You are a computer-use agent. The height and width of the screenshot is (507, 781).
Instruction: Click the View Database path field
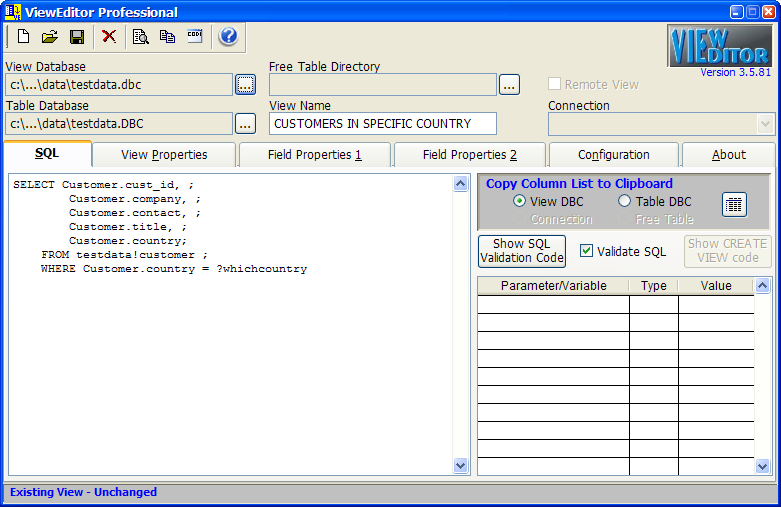pos(119,85)
